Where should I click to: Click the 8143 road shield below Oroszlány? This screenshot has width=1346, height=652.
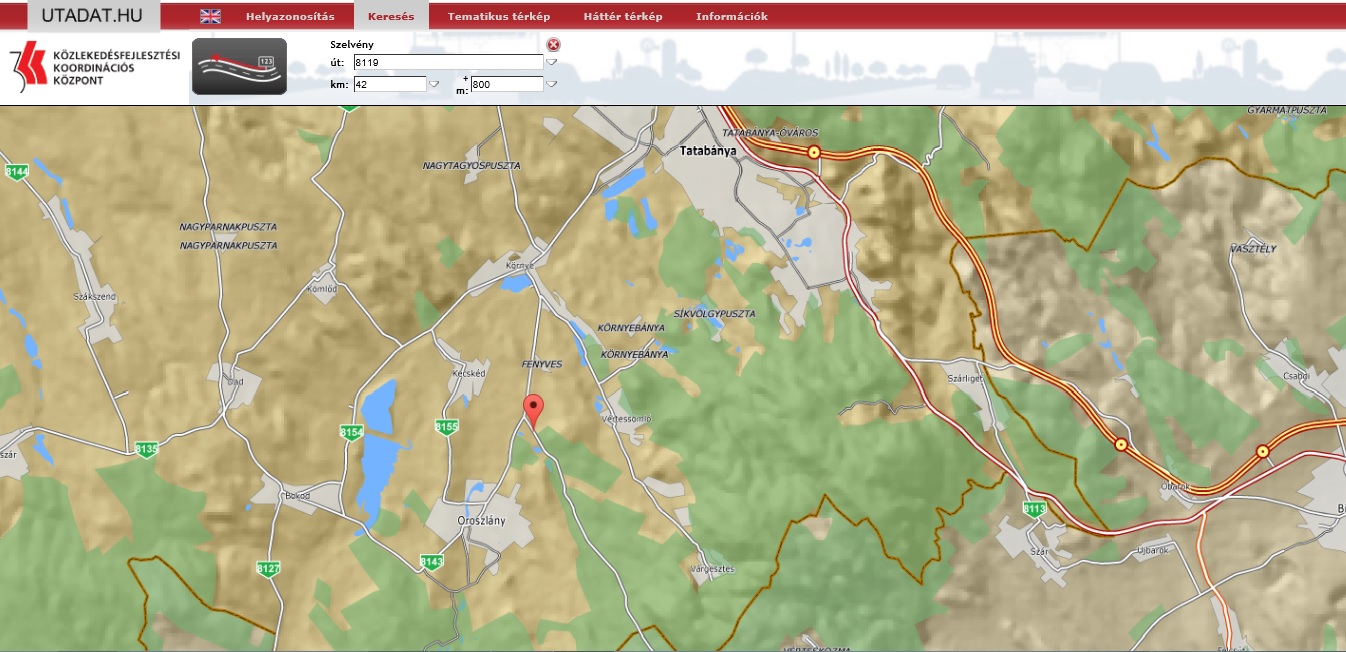pos(432,561)
